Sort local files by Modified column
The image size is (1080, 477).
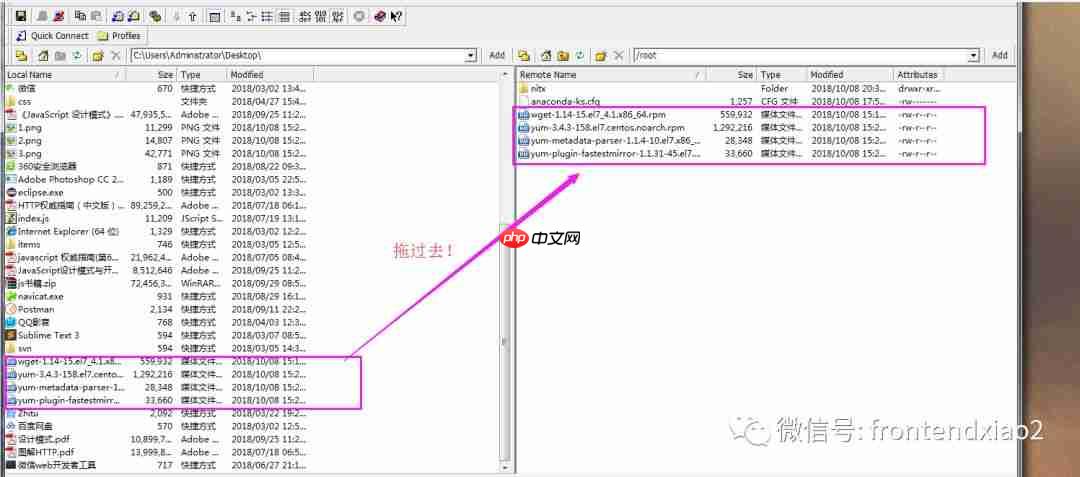(x=270, y=74)
